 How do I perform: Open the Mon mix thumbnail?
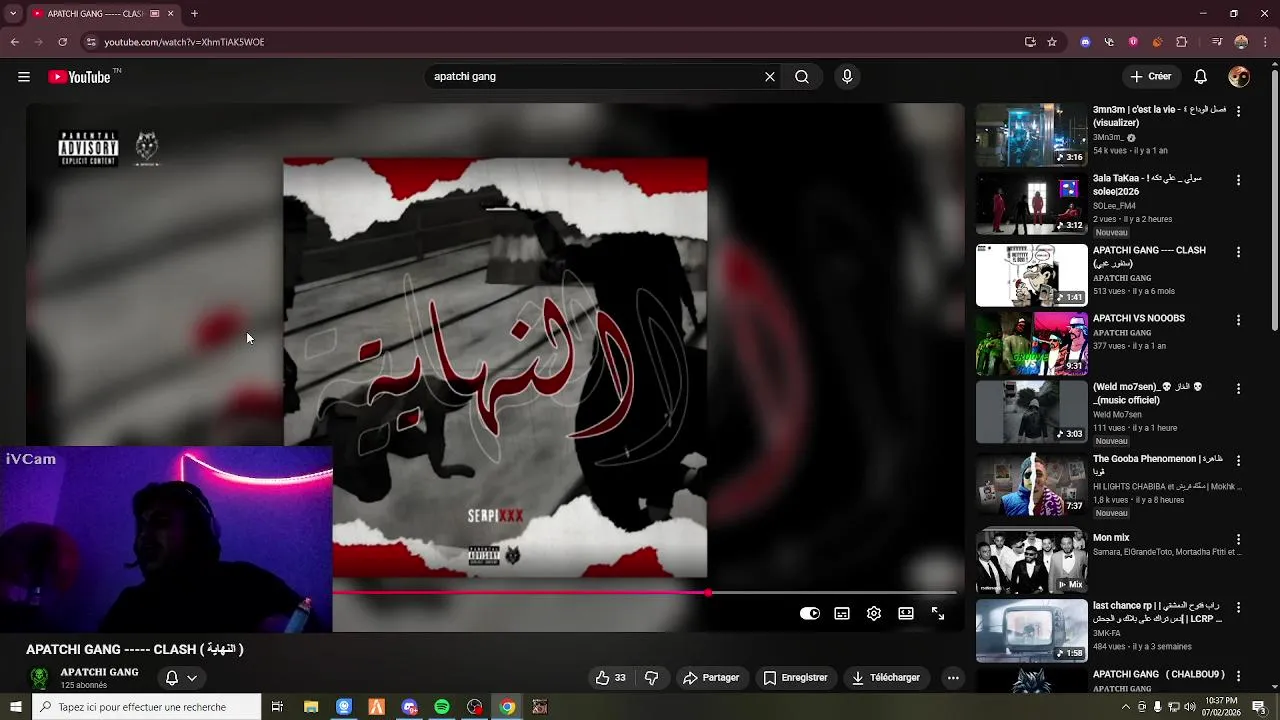coord(1031,563)
